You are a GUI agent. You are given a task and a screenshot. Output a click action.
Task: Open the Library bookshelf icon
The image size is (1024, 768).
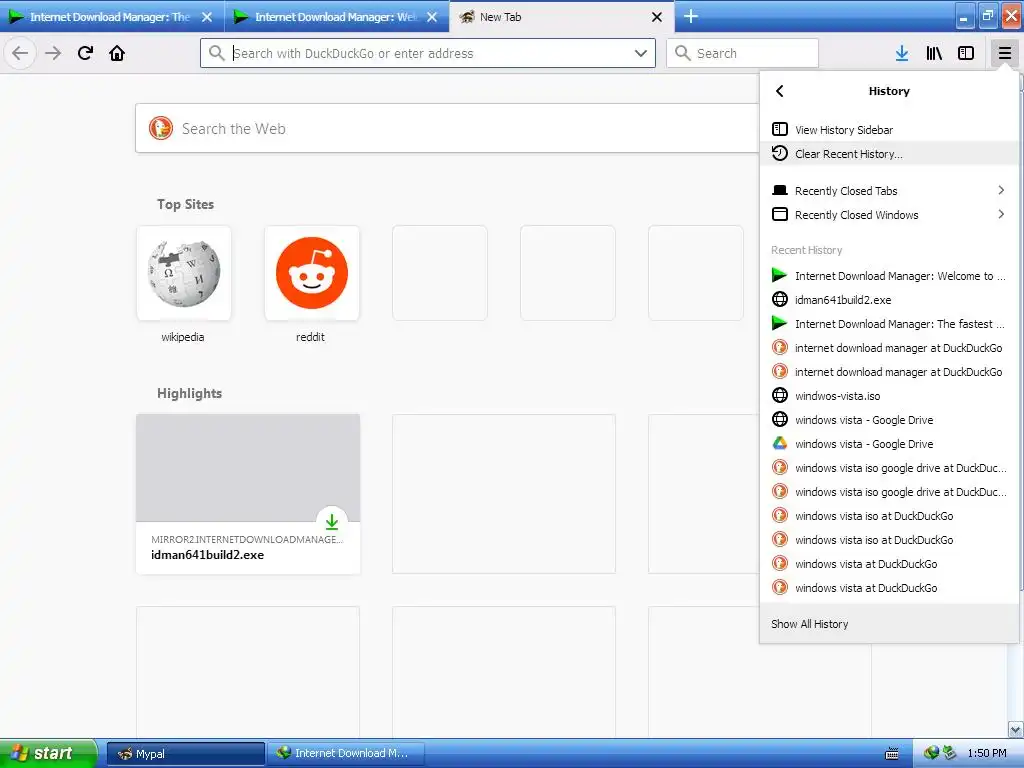click(934, 53)
